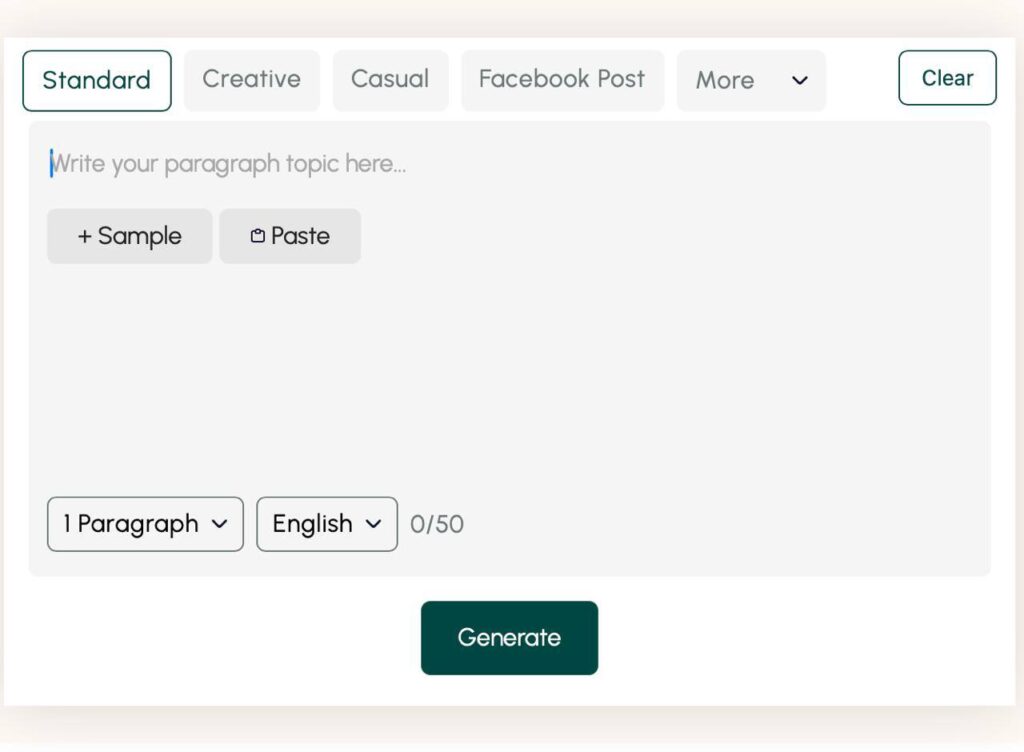1024x752 pixels.
Task: Click the blinking text caret before placeholder
Action: pos(51,164)
